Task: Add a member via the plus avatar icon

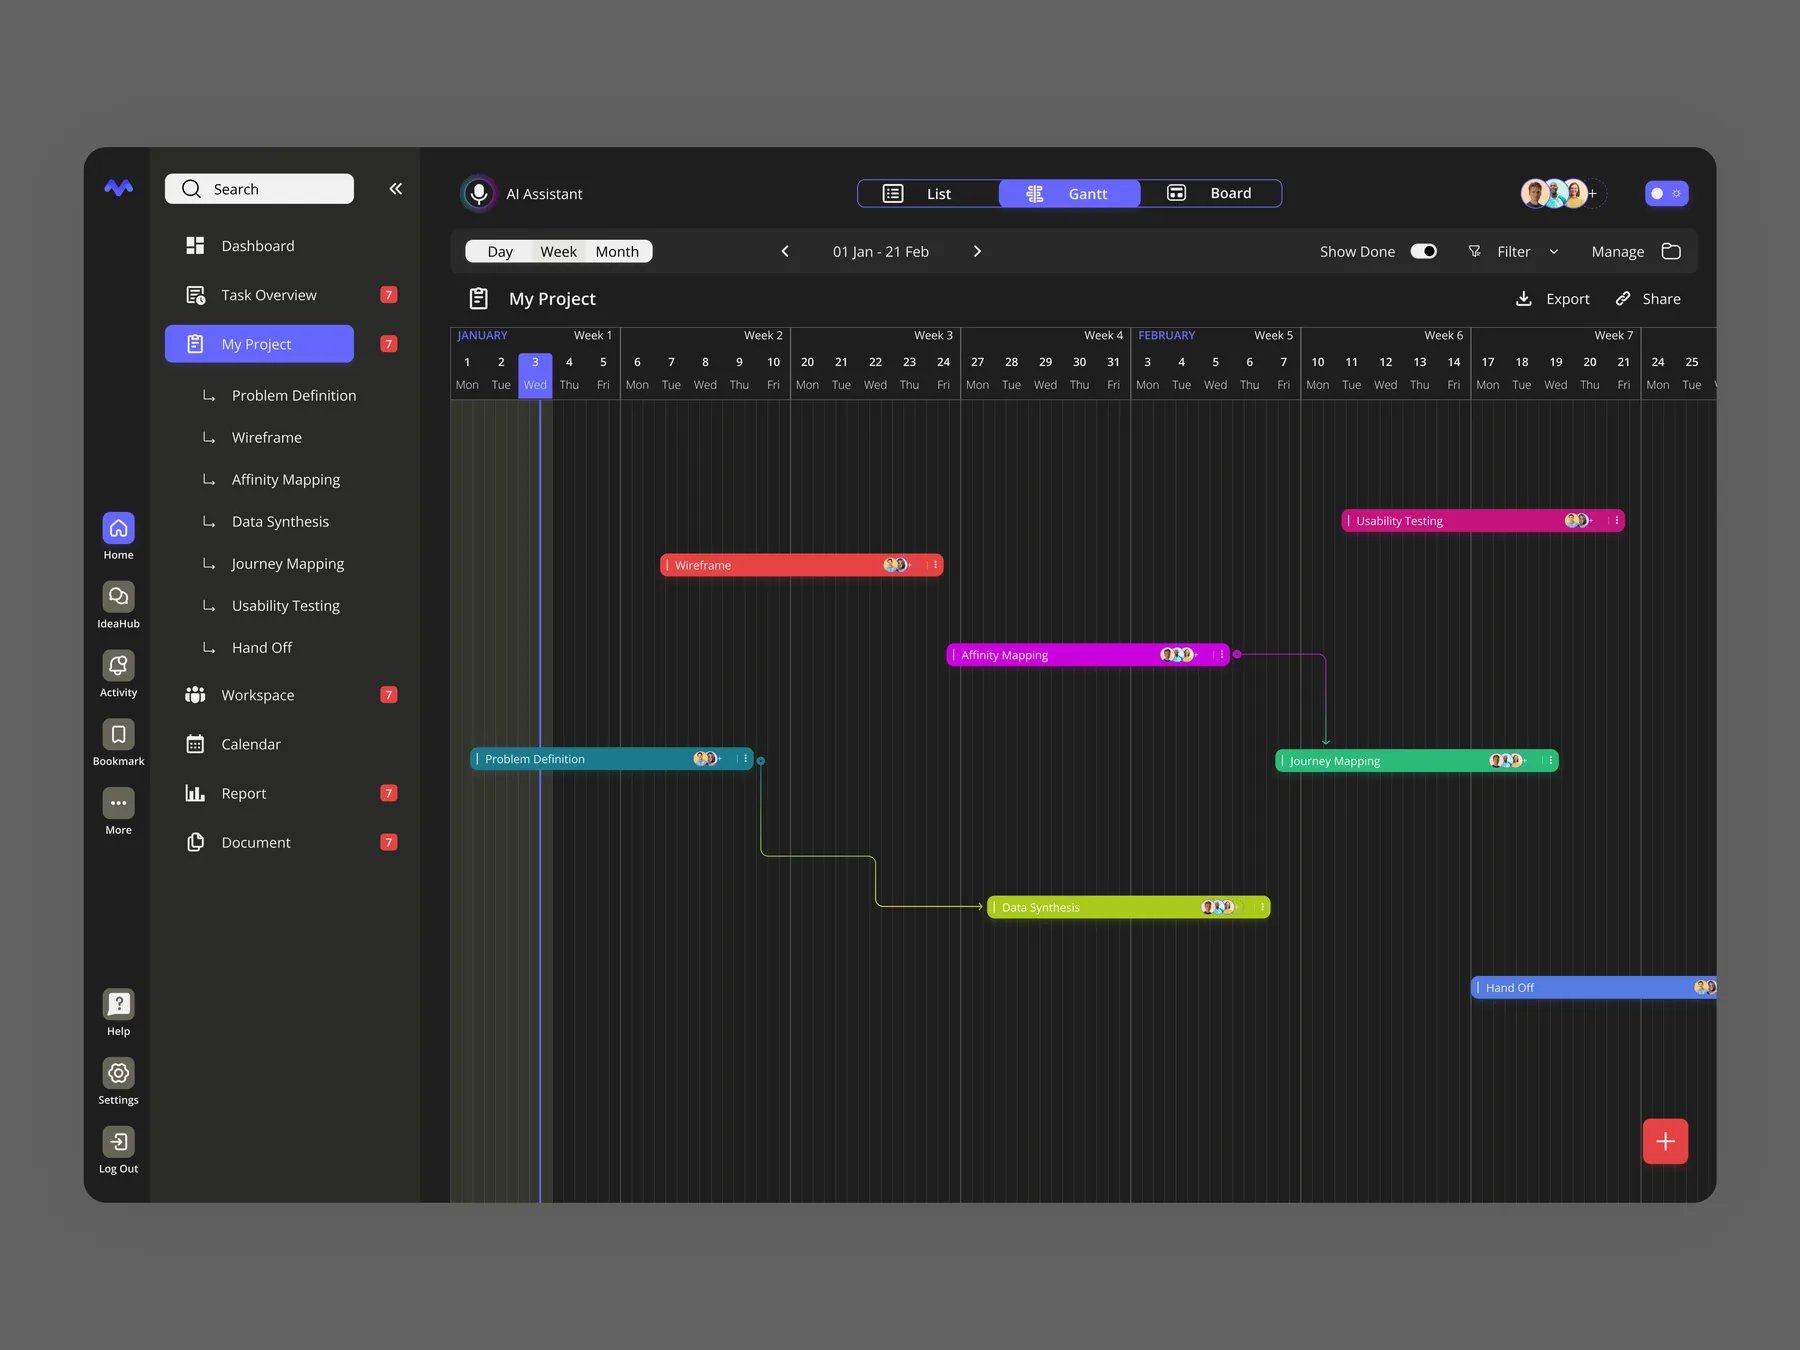Action: [x=1593, y=193]
